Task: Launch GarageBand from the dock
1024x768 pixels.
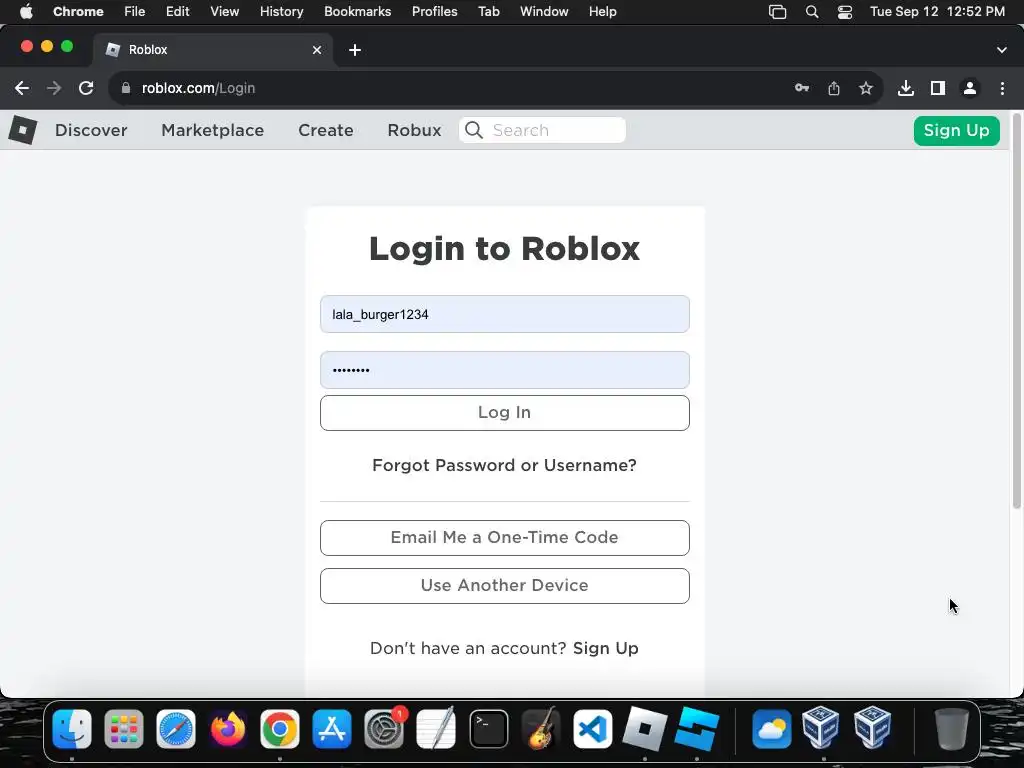Action: tap(540, 729)
